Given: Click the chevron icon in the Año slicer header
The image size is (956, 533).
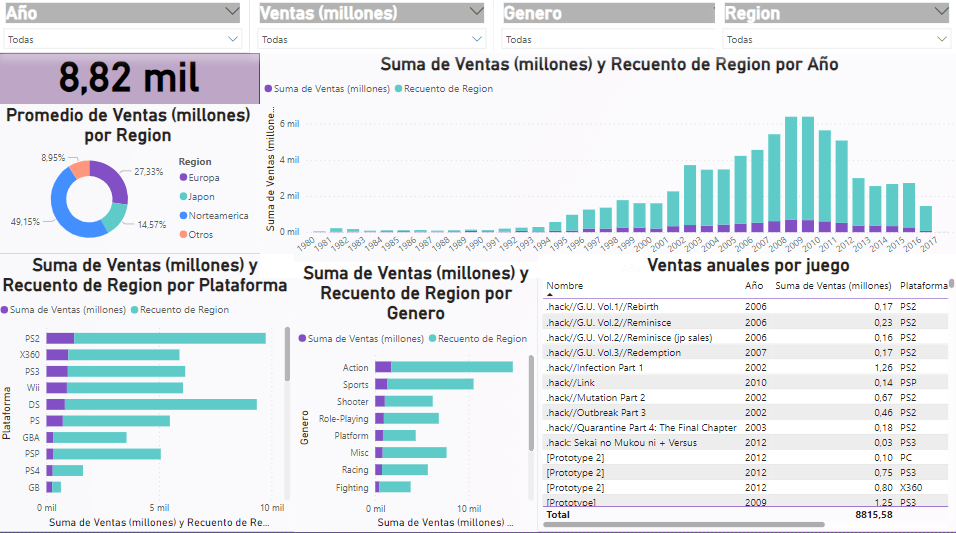Looking at the screenshot, I should pyautogui.click(x=232, y=12).
